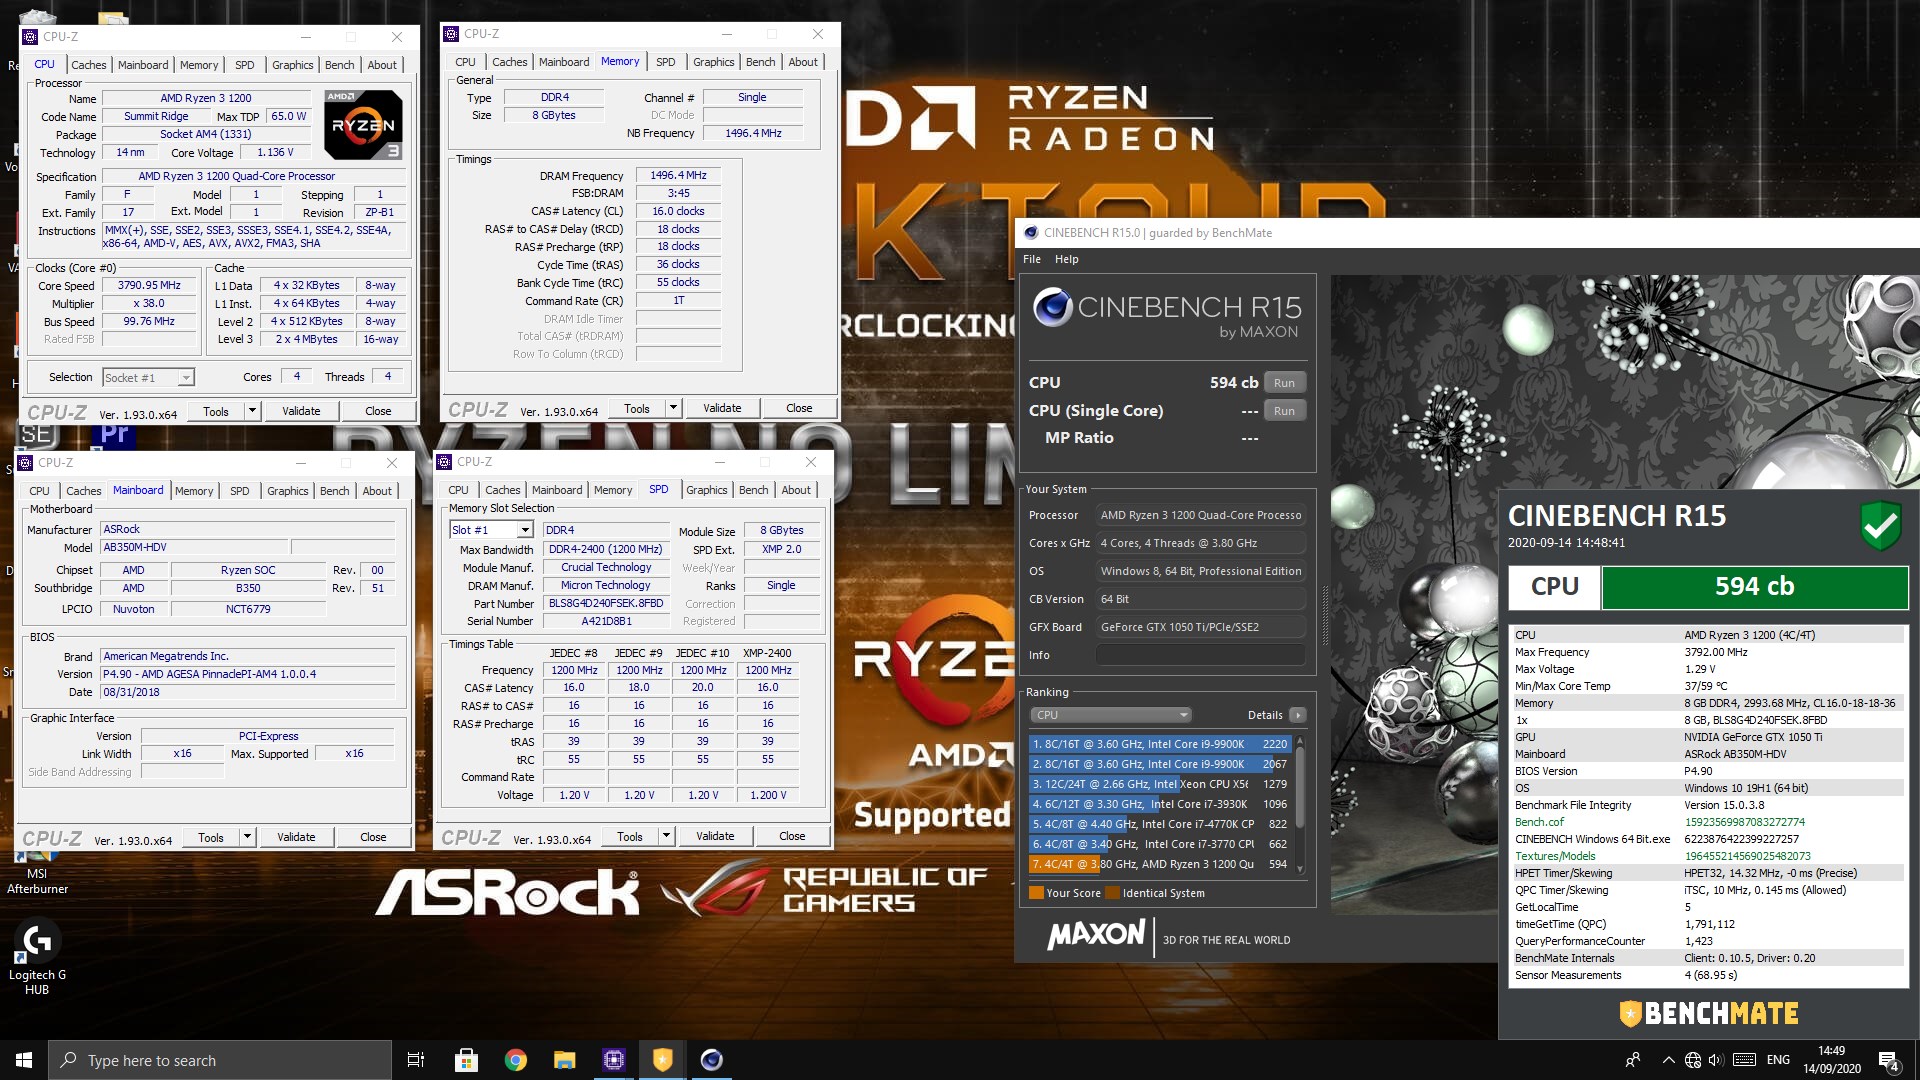The width and height of the screenshot is (1920, 1080).
Task: Click Validate in the Mainboard window
Action: [296, 837]
